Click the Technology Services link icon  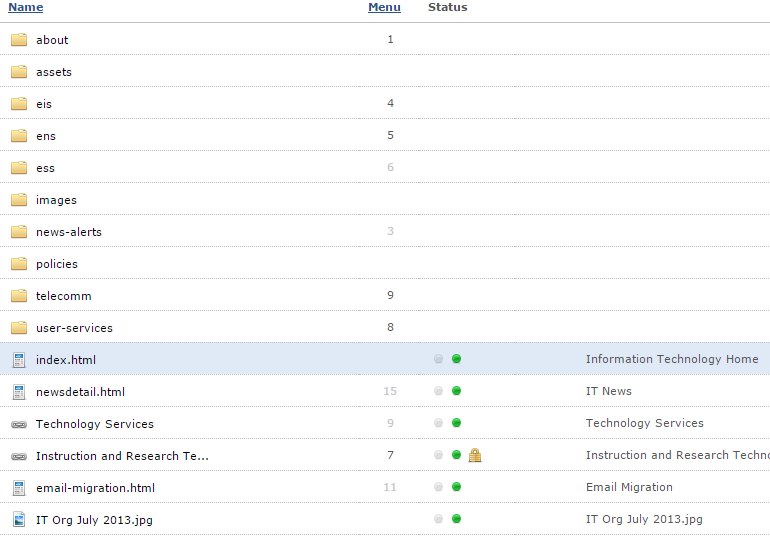tap(19, 424)
